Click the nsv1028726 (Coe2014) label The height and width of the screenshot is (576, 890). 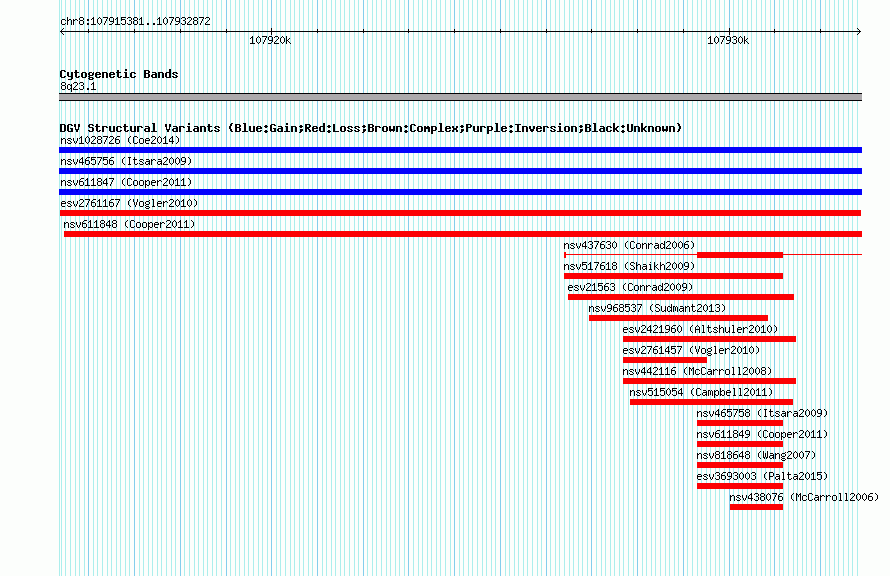tap(120, 140)
